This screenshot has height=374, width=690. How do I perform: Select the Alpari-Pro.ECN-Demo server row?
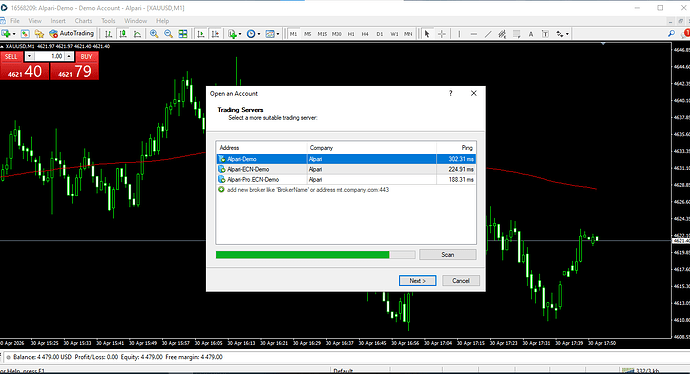pos(346,180)
